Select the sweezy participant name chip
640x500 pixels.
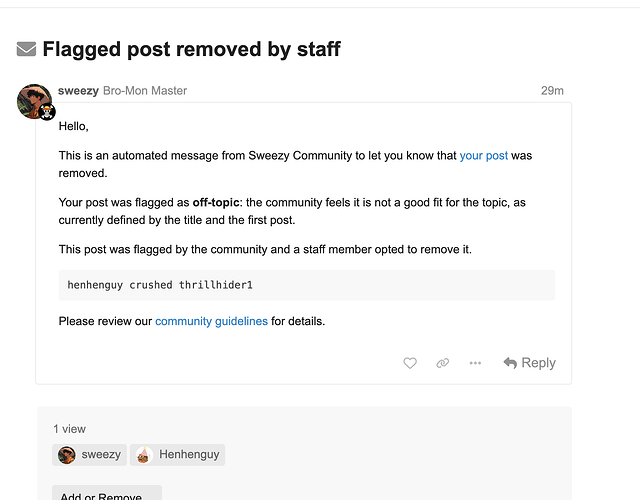[x=101, y=455]
